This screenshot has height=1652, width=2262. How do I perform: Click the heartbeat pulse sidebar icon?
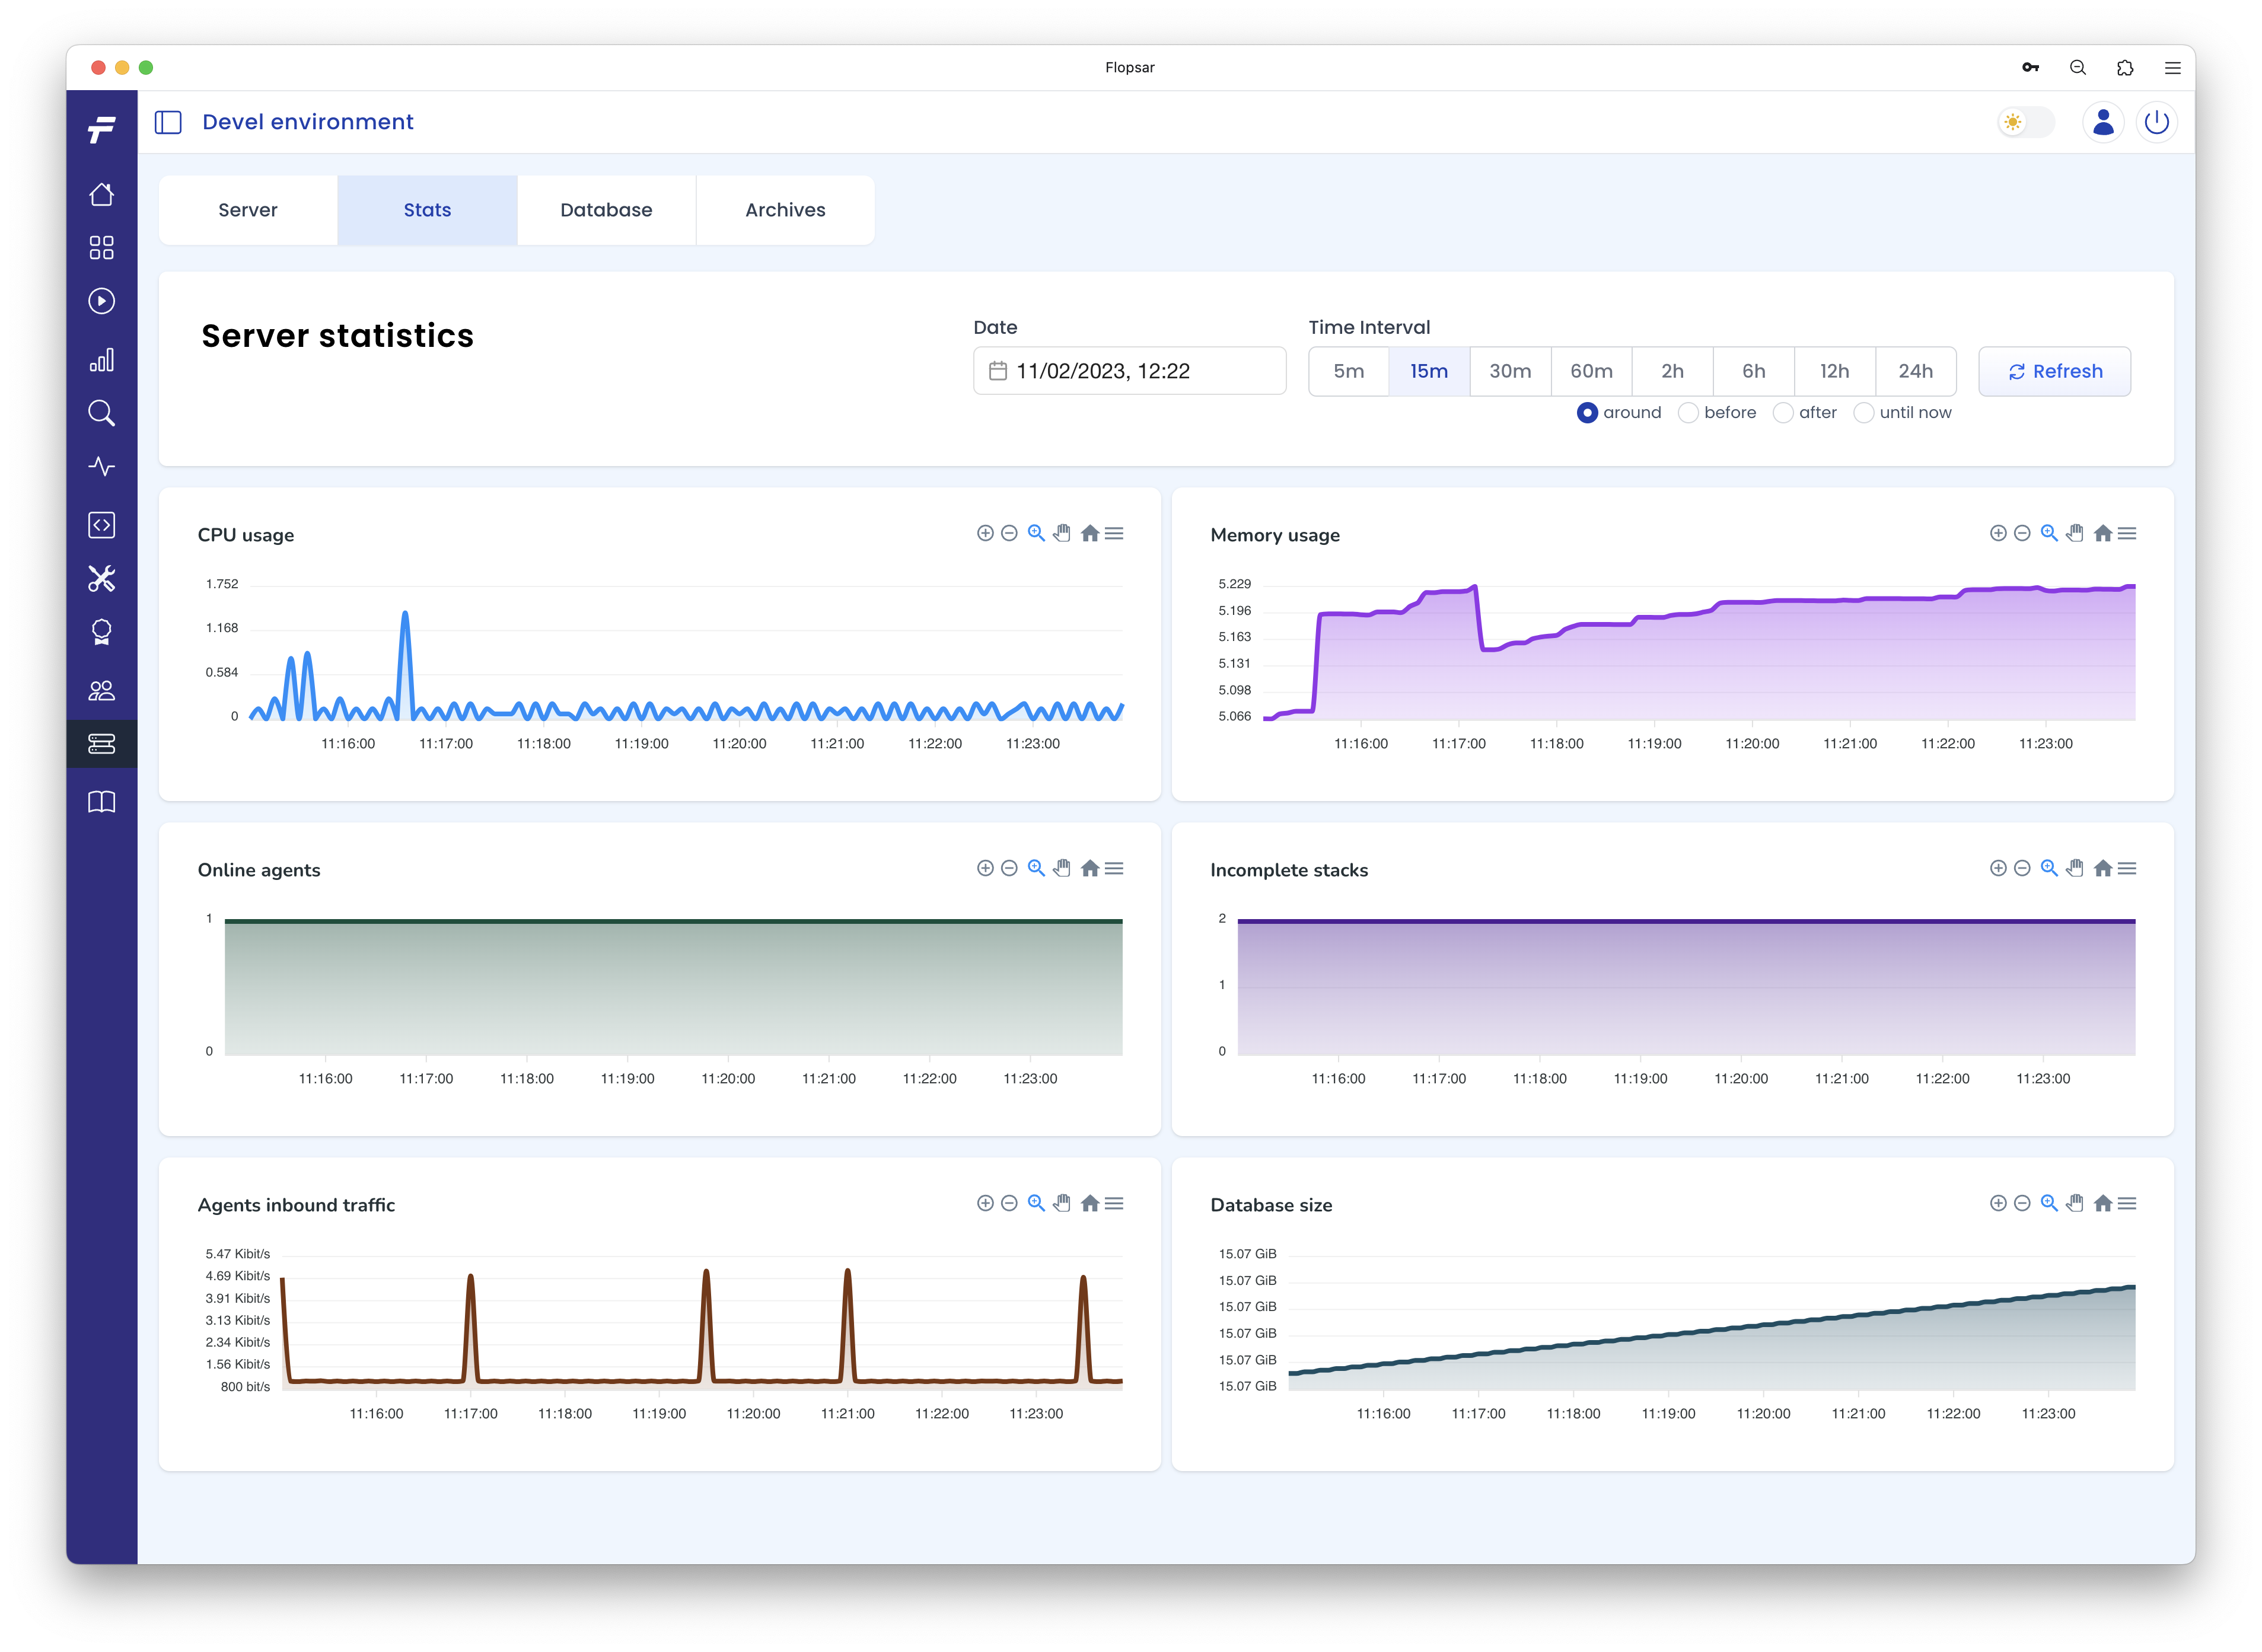pyautogui.click(x=101, y=466)
